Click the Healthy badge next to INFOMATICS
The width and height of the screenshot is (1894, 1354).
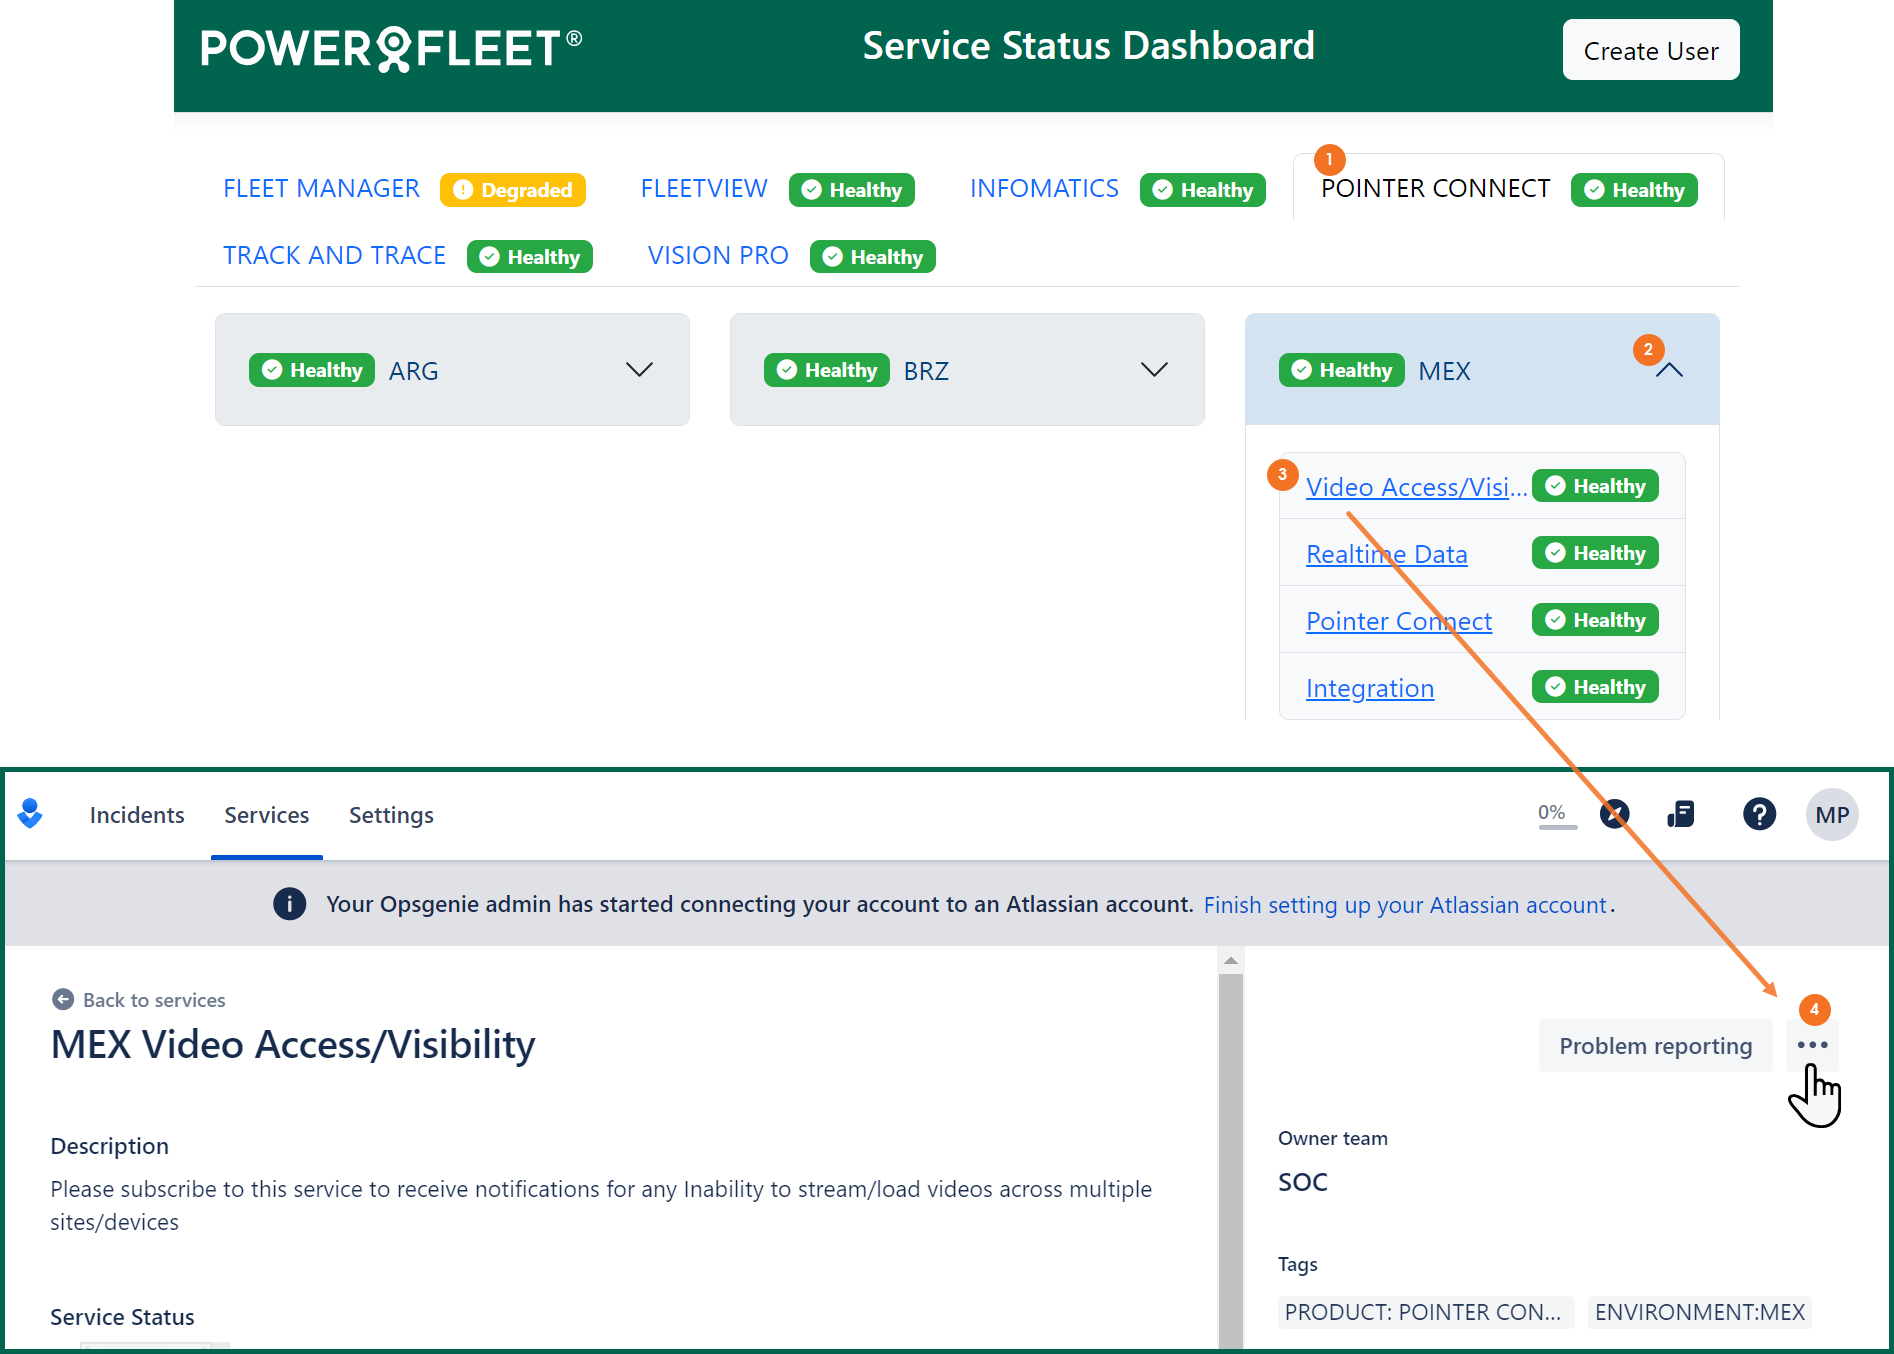click(x=1203, y=190)
